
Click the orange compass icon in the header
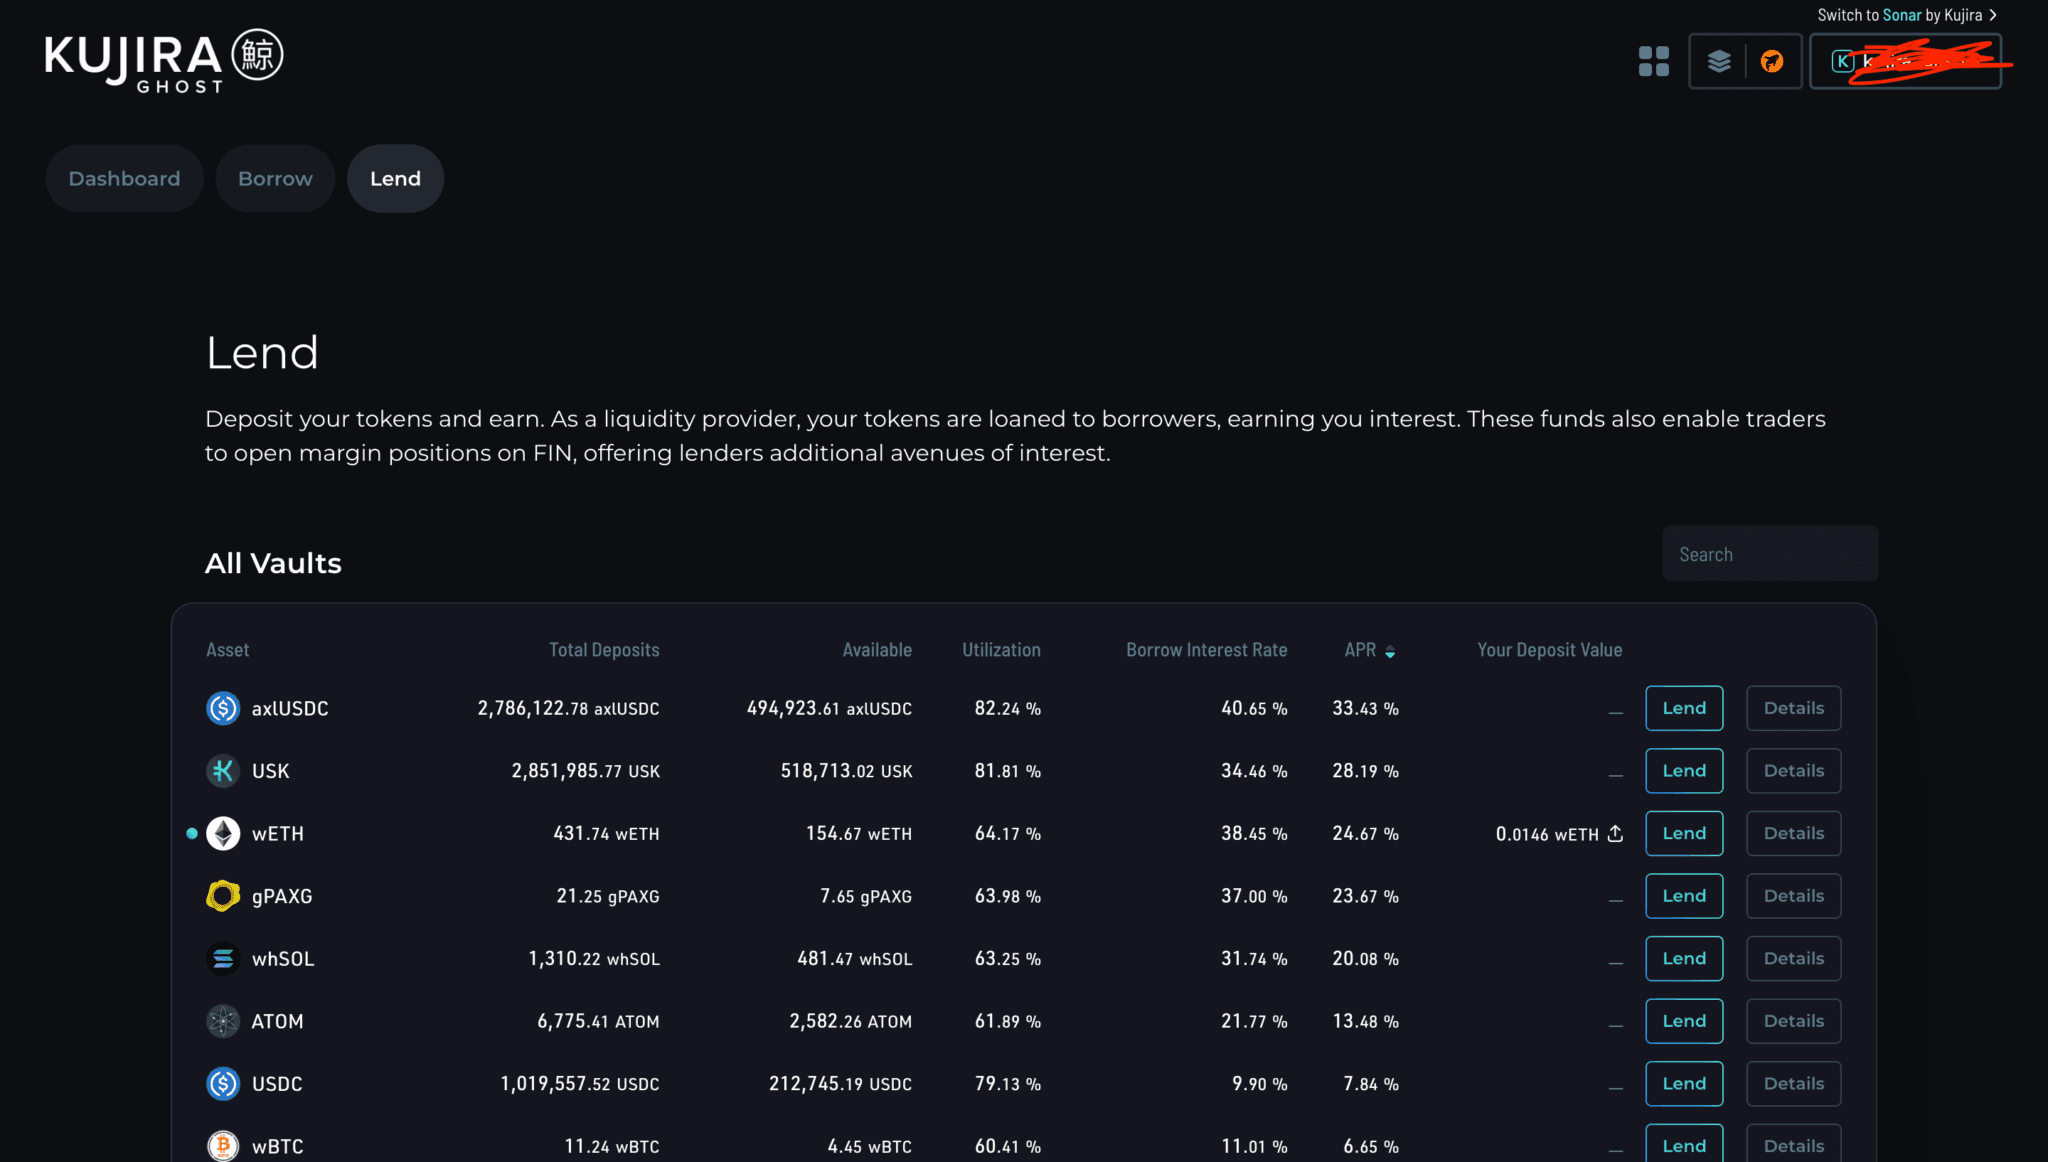point(1772,61)
